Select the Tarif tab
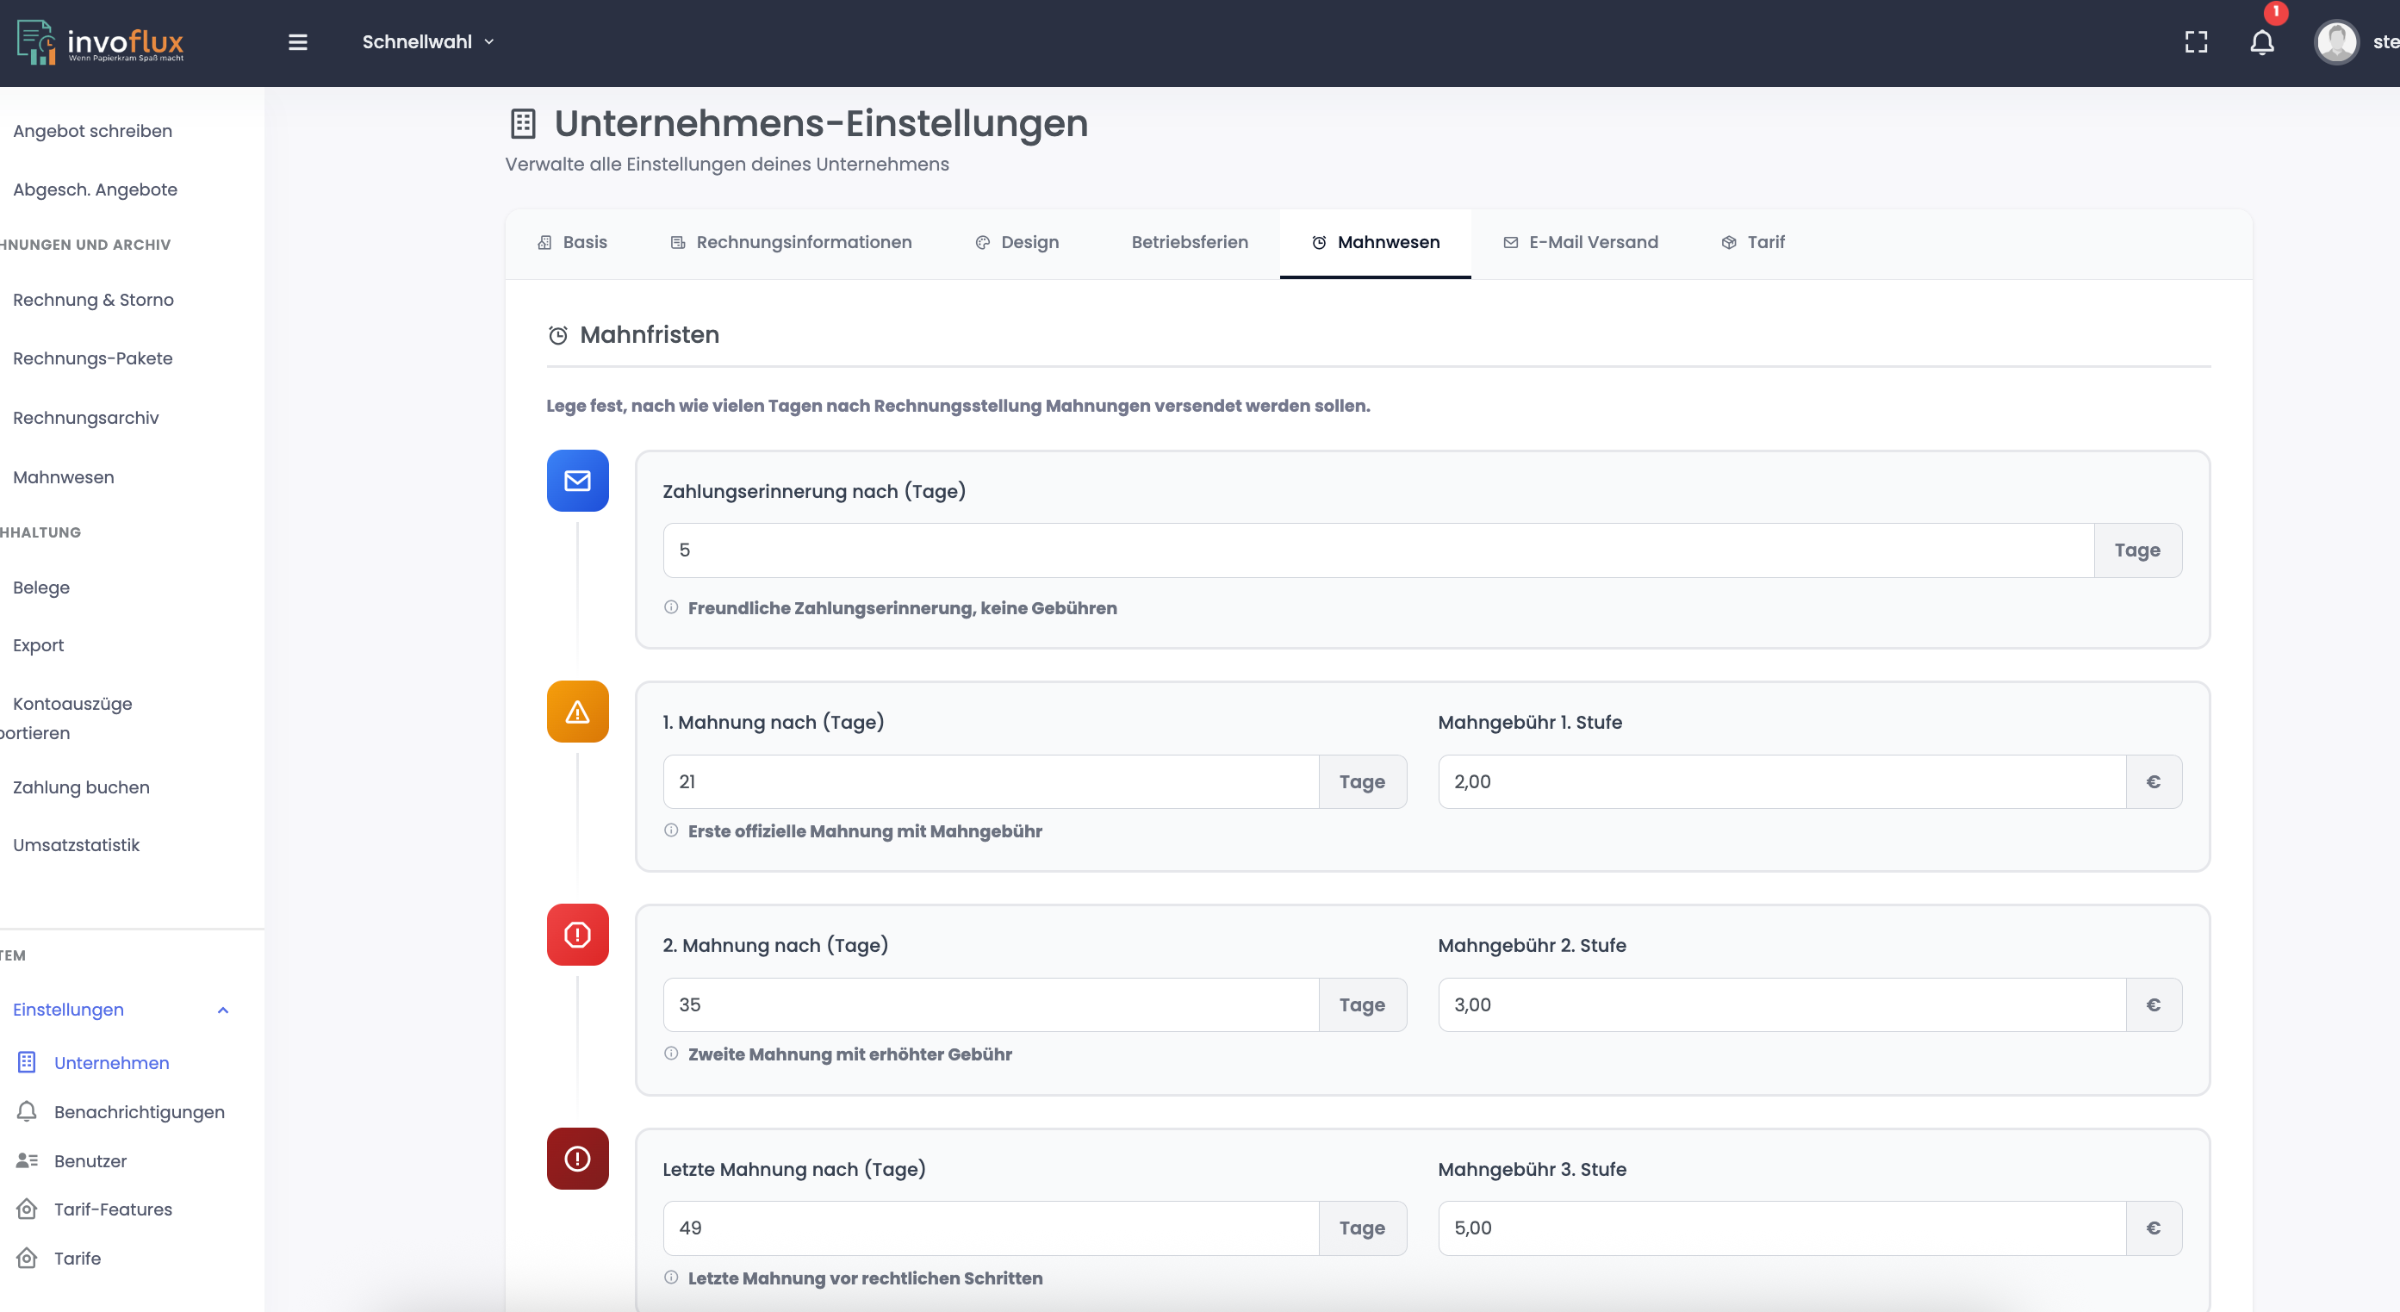 [x=1753, y=242]
